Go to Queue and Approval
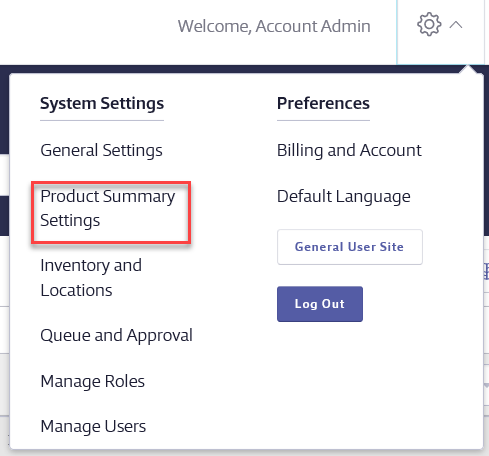This screenshot has height=456, width=489. coord(116,335)
